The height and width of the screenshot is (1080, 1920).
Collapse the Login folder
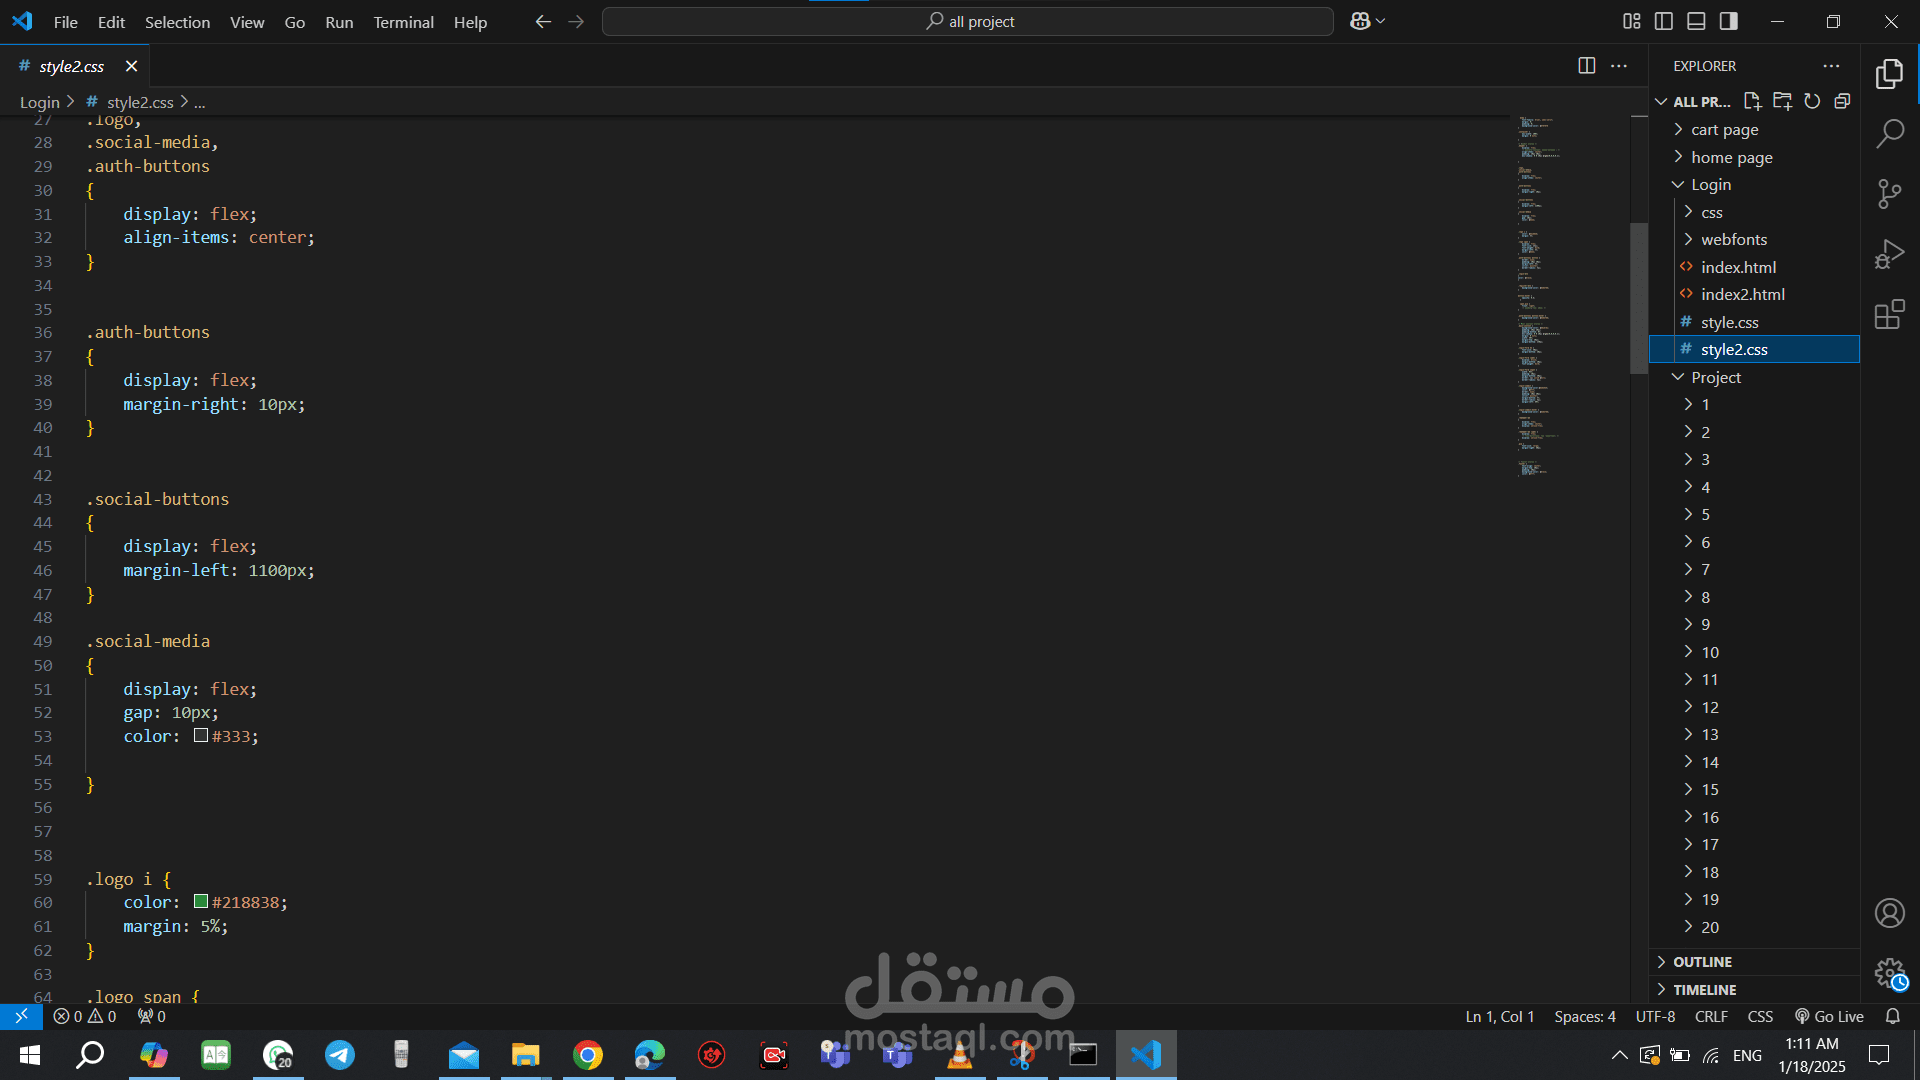tap(1710, 185)
